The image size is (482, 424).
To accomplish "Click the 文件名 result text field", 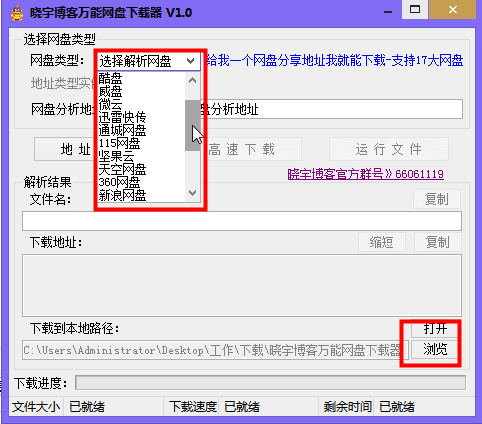I will coord(242,221).
